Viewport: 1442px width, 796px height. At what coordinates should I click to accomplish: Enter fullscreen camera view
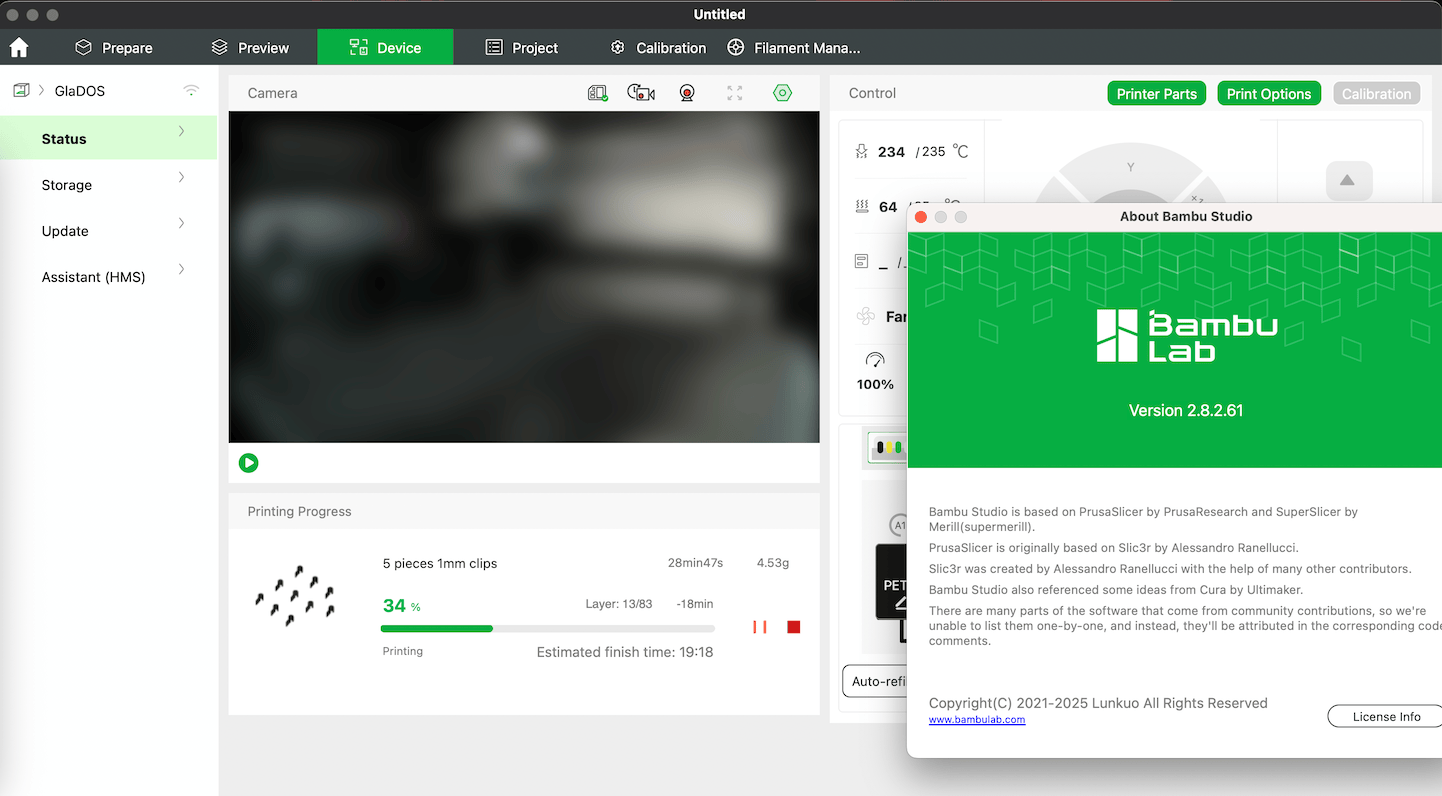(x=735, y=93)
